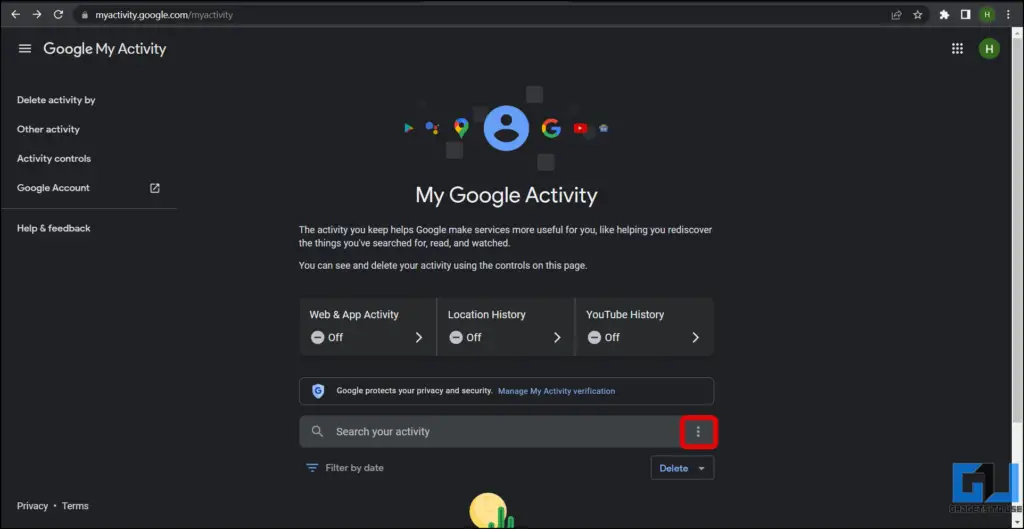
Task: Select Delete activity by in sidebar
Action: (x=56, y=100)
